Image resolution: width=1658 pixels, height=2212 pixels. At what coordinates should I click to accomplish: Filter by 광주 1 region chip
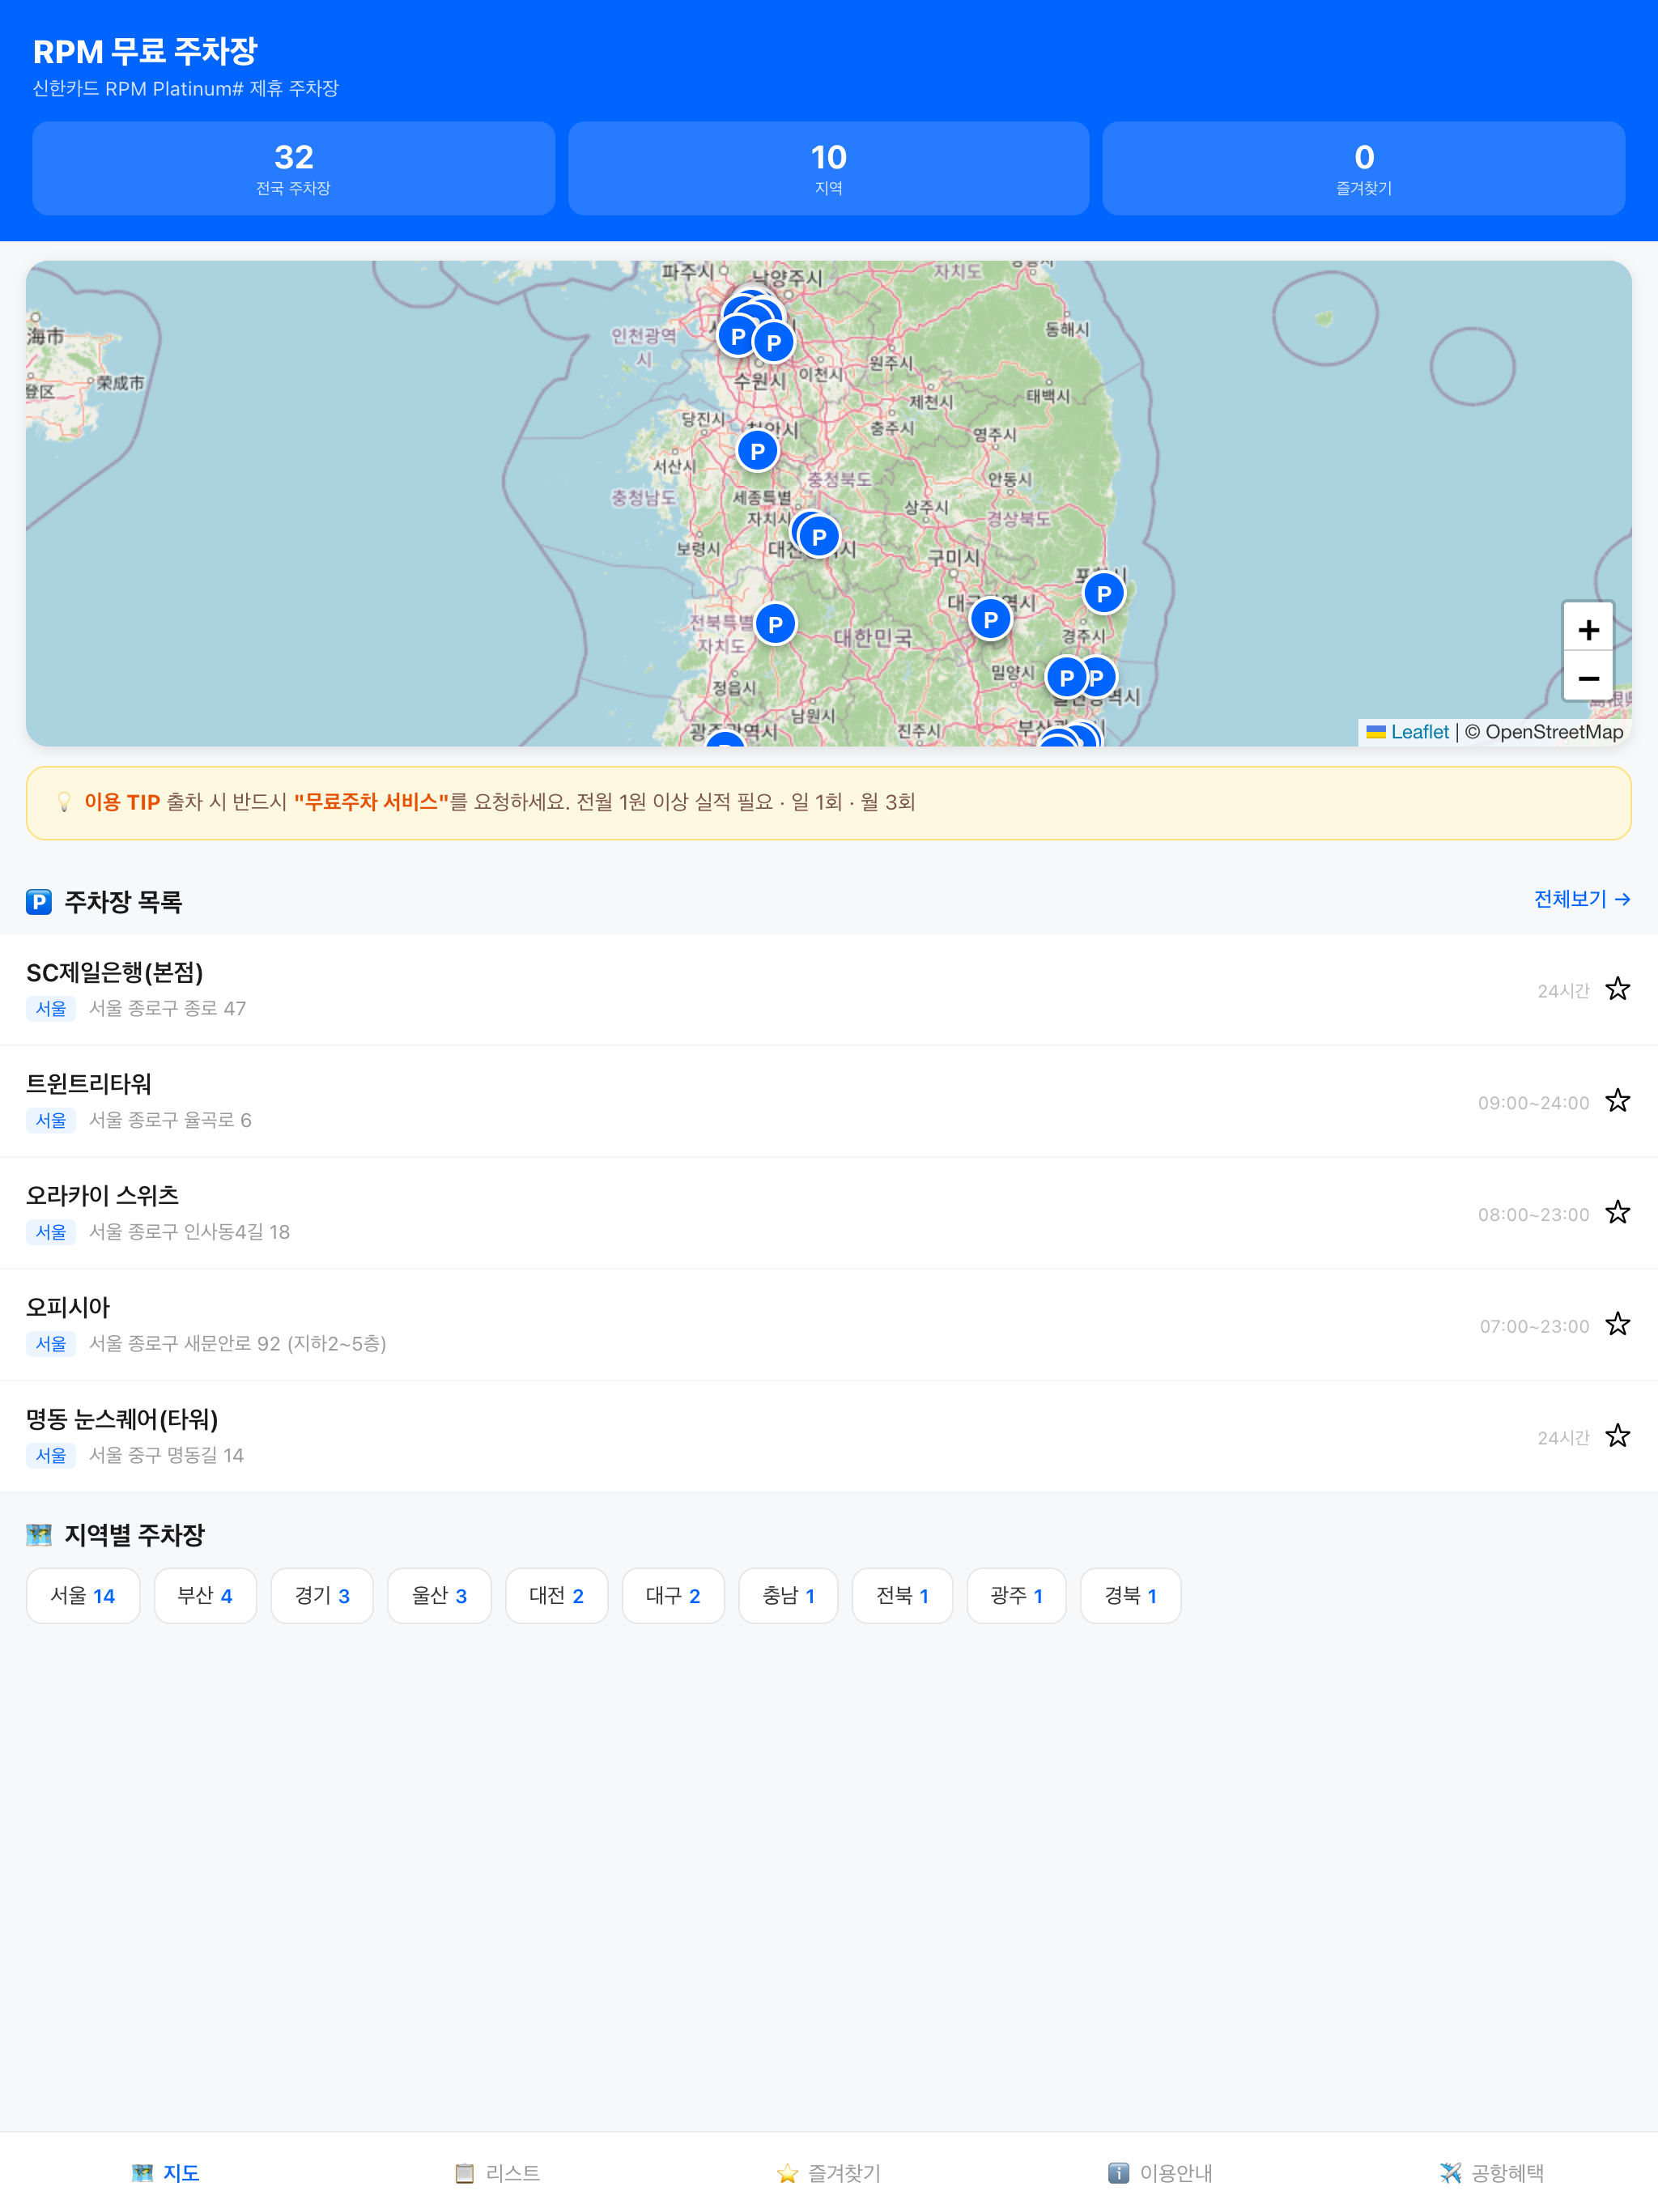pos(1016,1595)
